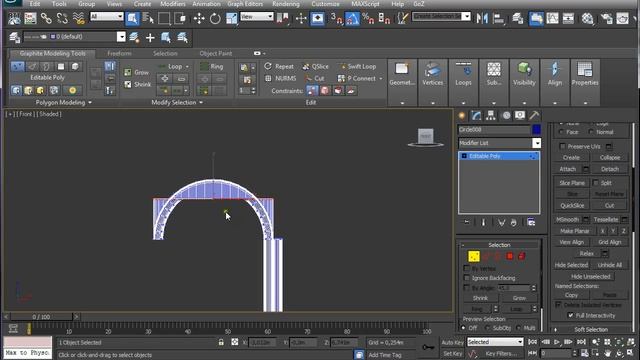640x360 pixels.
Task: Switch to the Freeform ribbon tab
Action: pos(119,53)
